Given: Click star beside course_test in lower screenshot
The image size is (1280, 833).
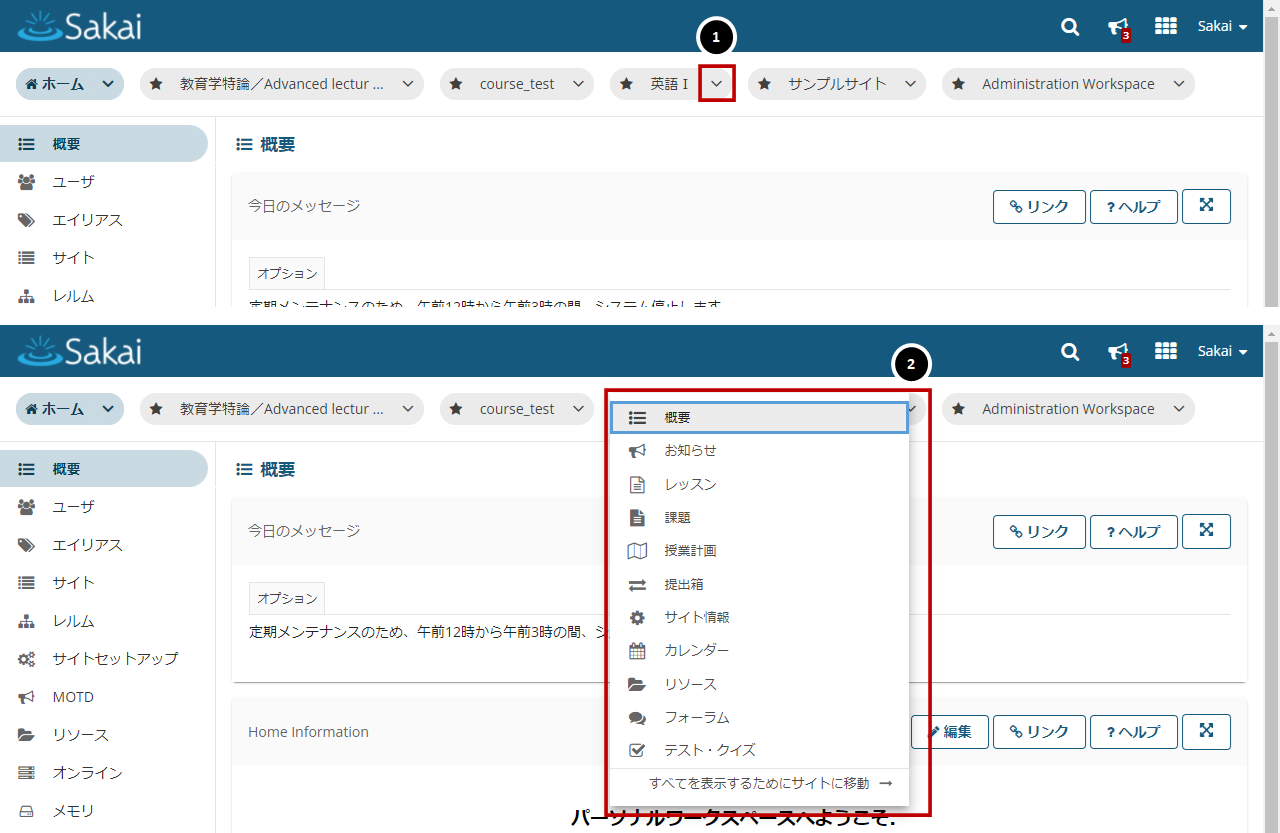Looking at the screenshot, I should tap(457, 409).
